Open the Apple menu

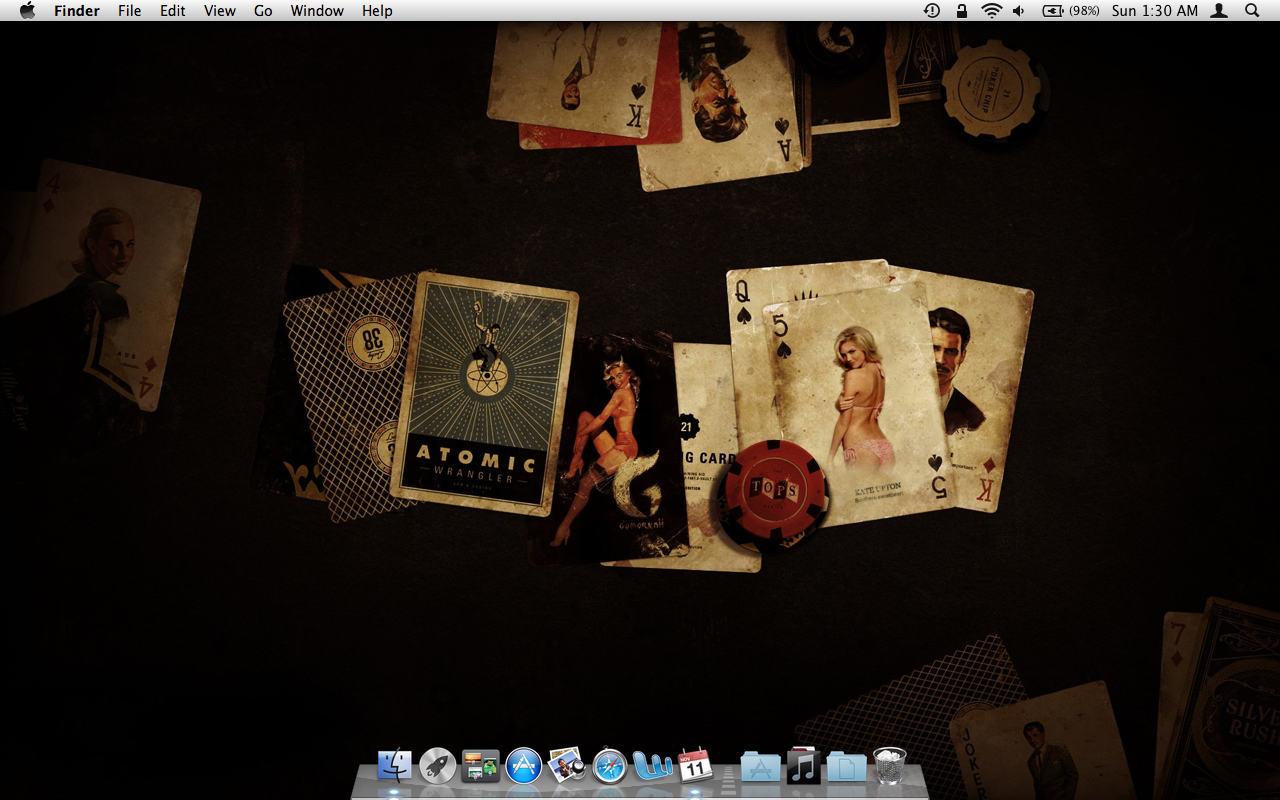coord(27,11)
